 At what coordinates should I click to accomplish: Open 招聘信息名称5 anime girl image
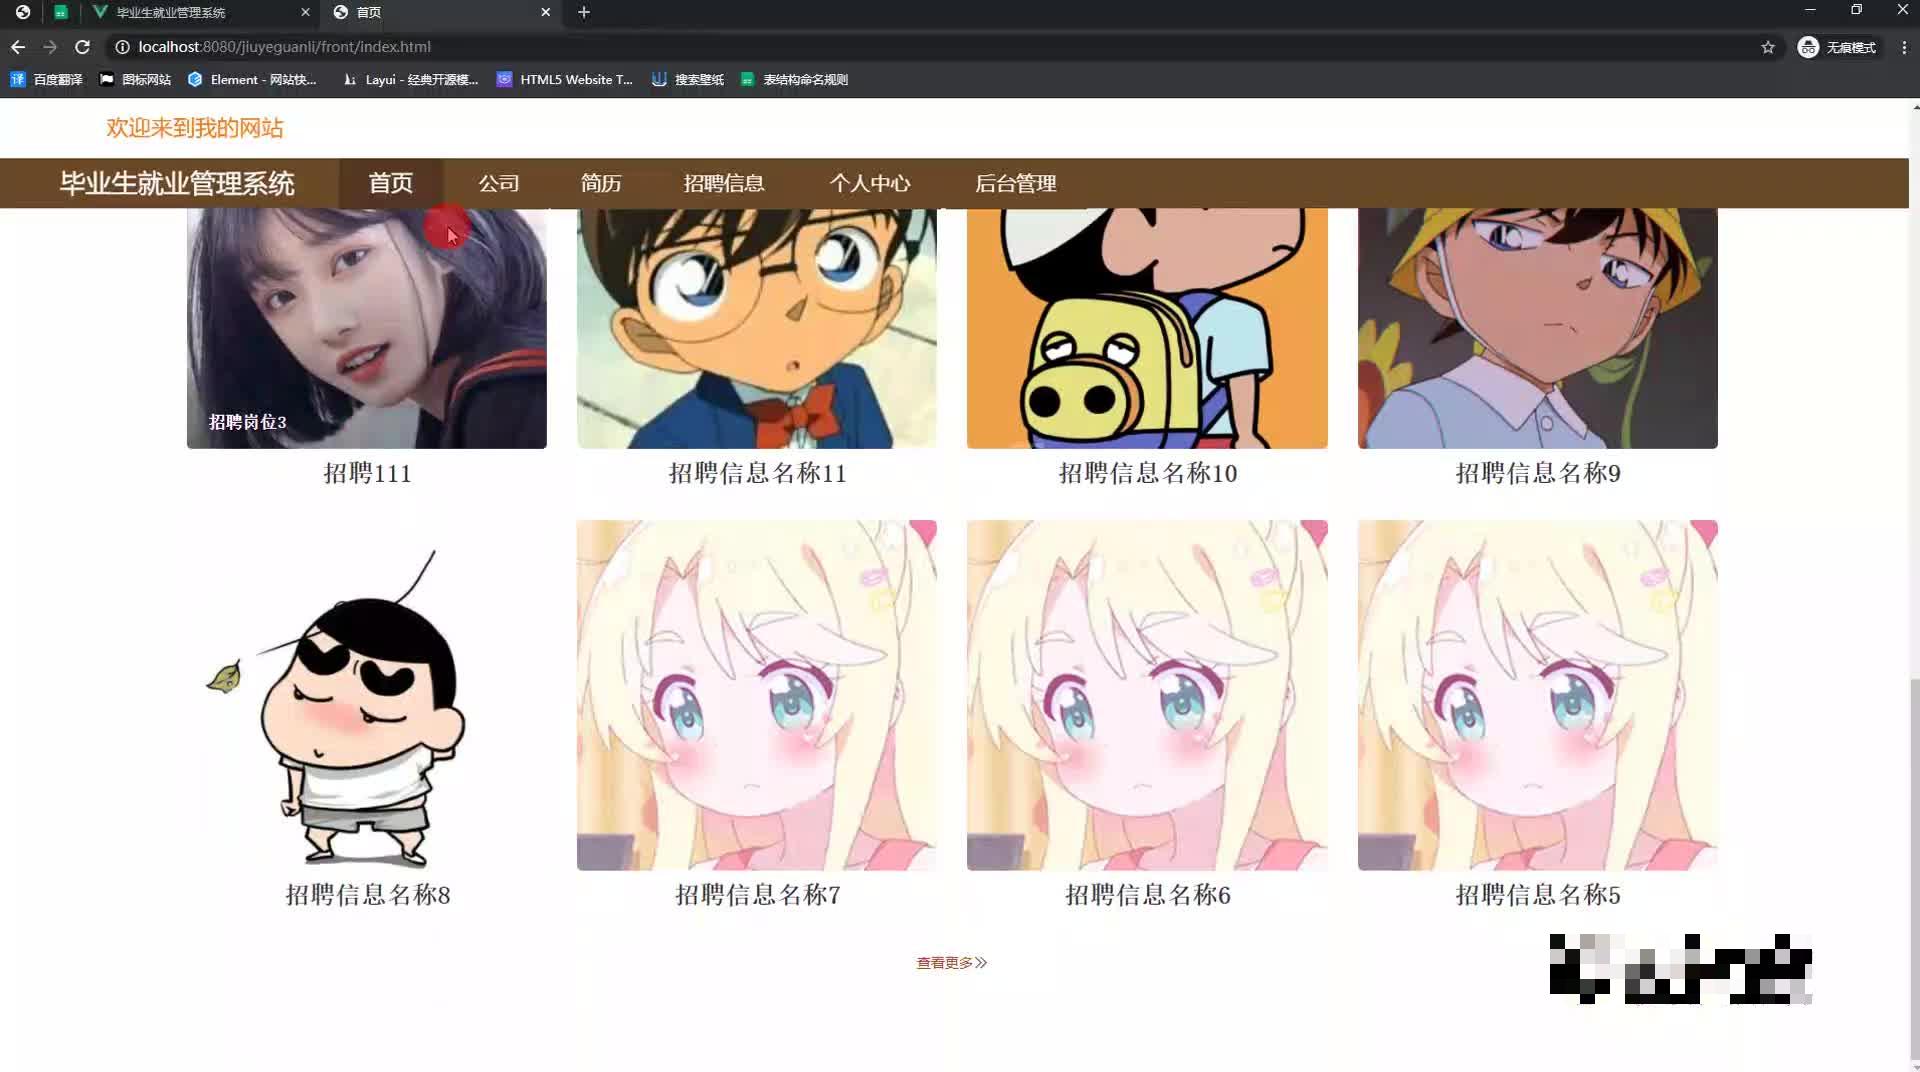pos(1538,695)
